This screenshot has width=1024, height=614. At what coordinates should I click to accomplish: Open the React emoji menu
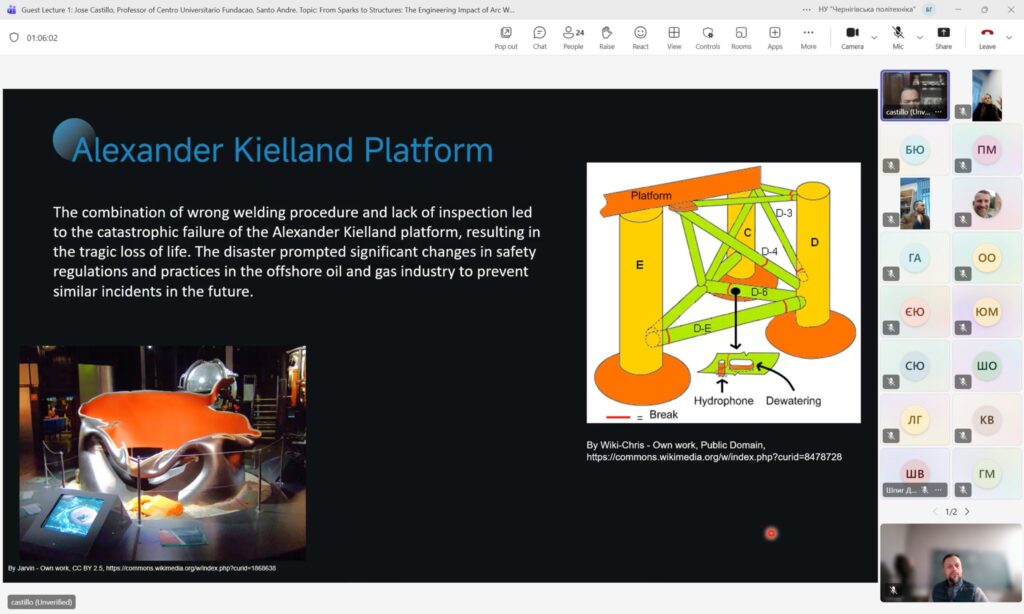(640, 37)
